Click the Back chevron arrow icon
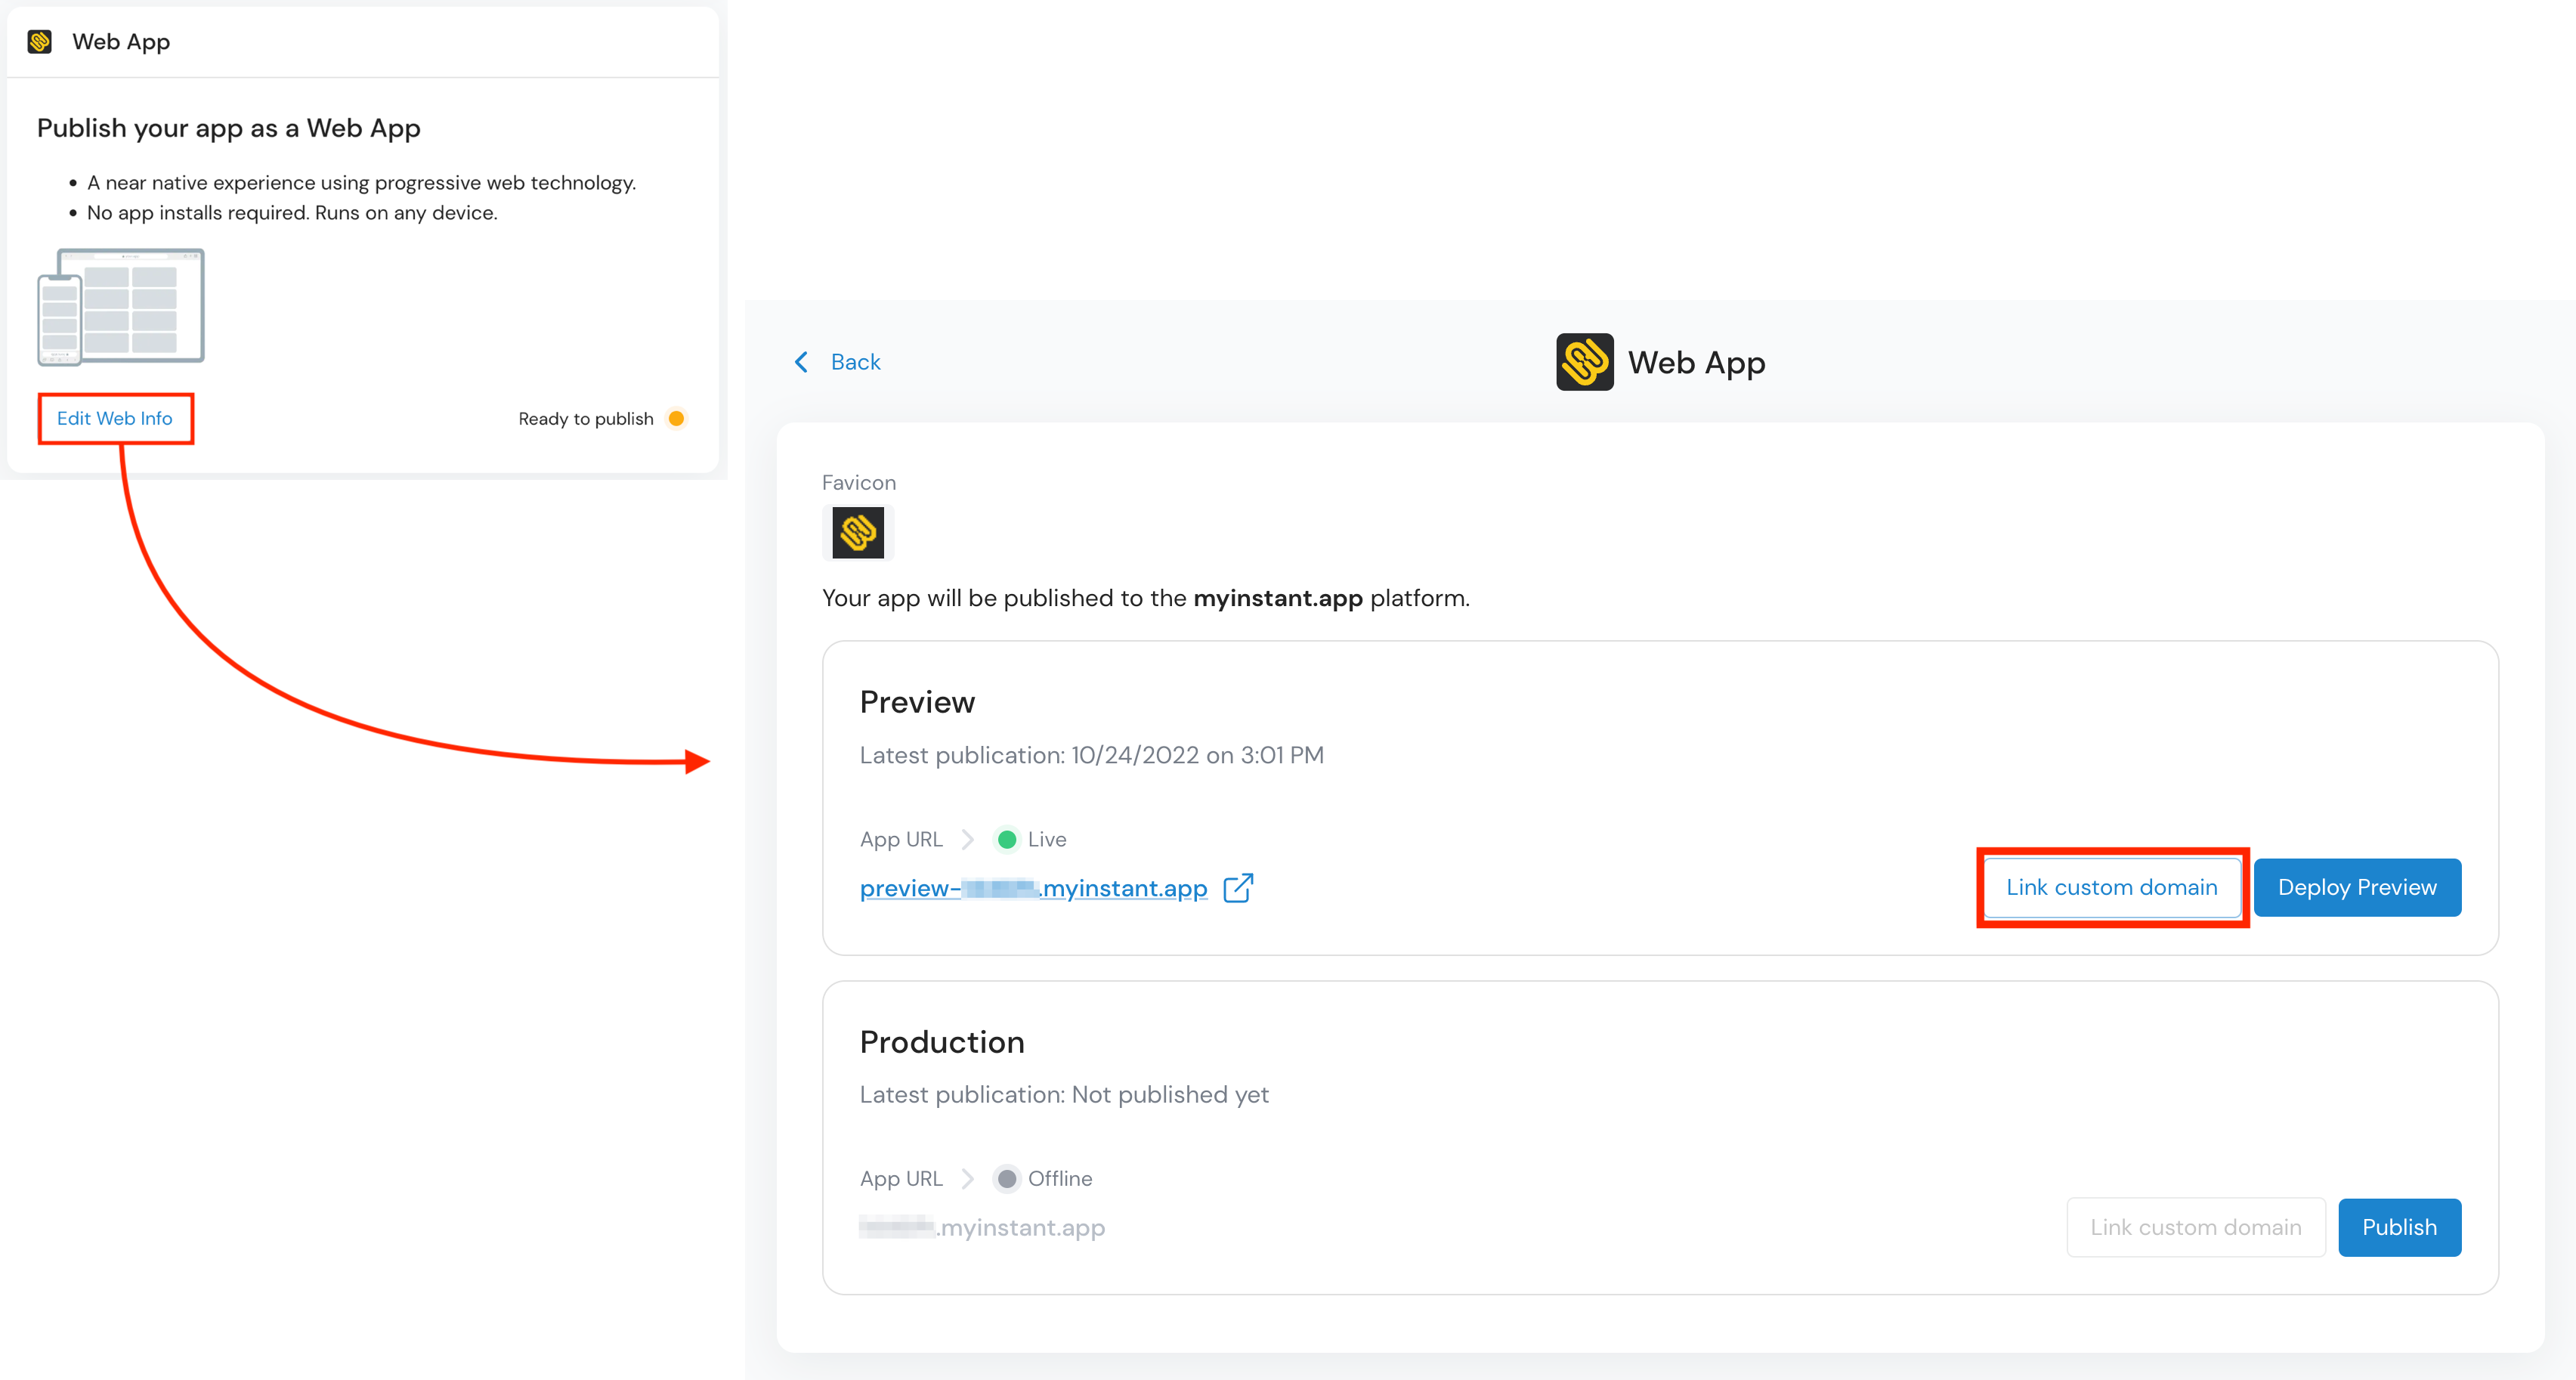Viewport: 2576px width, 1380px height. click(x=801, y=362)
